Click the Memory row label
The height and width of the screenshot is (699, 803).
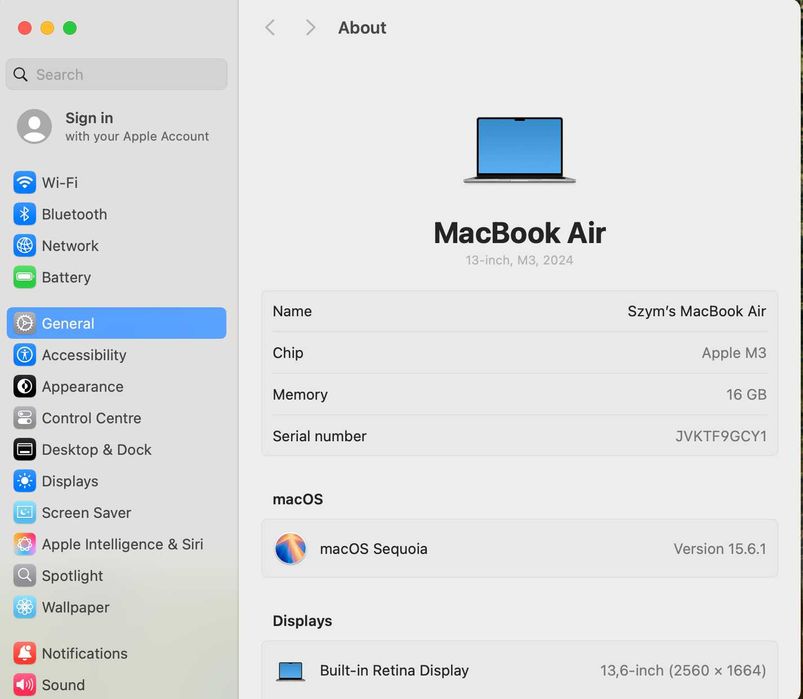tap(300, 395)
